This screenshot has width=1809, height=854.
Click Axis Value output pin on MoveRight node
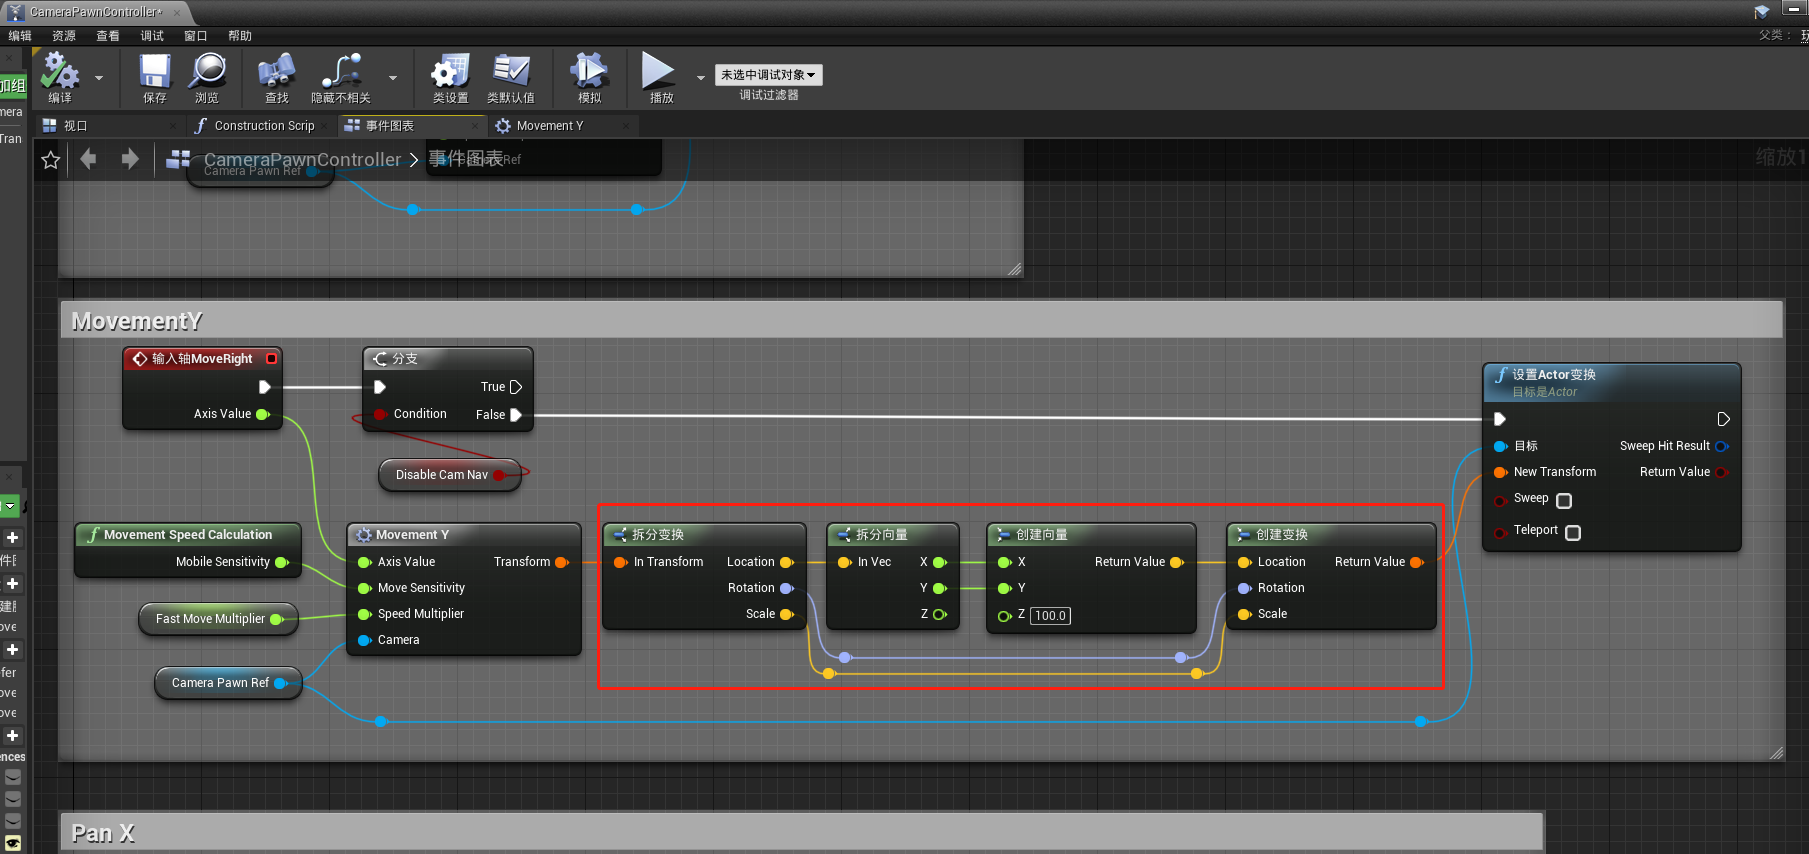[x=263, y=414]
